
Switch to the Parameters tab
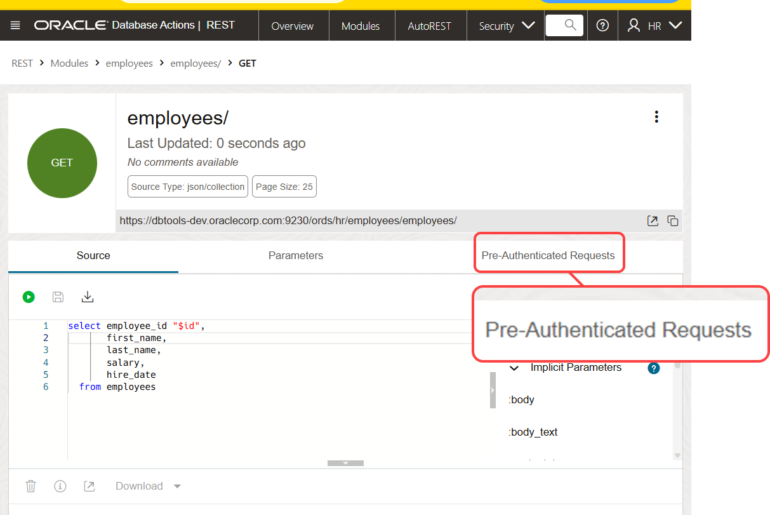pyautogui.click(x=296, y=255)
